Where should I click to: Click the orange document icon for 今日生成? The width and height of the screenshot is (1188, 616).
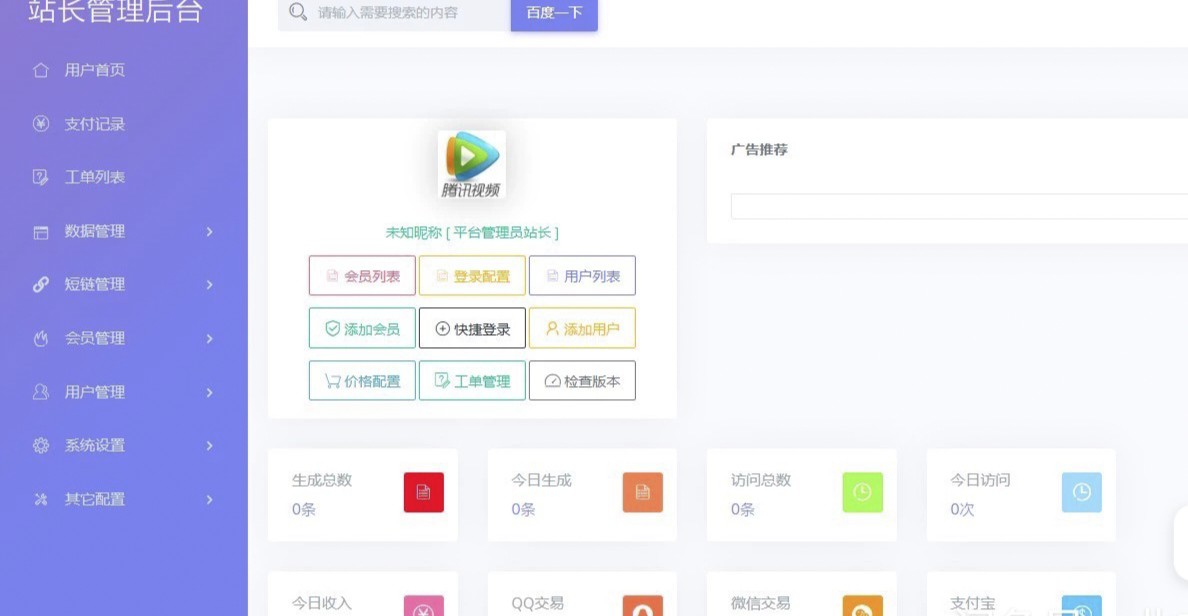642,492
